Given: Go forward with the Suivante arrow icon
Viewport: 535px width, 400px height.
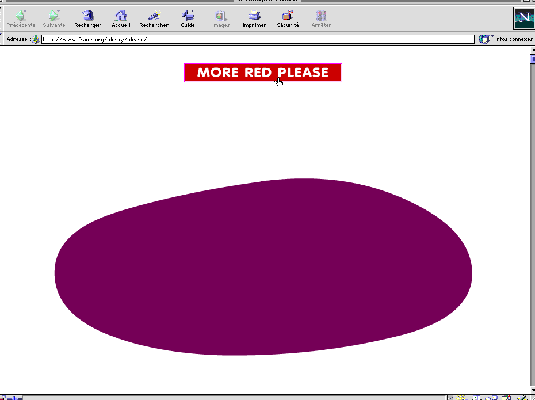Looking at the screenshot, I should pos(54,18).
